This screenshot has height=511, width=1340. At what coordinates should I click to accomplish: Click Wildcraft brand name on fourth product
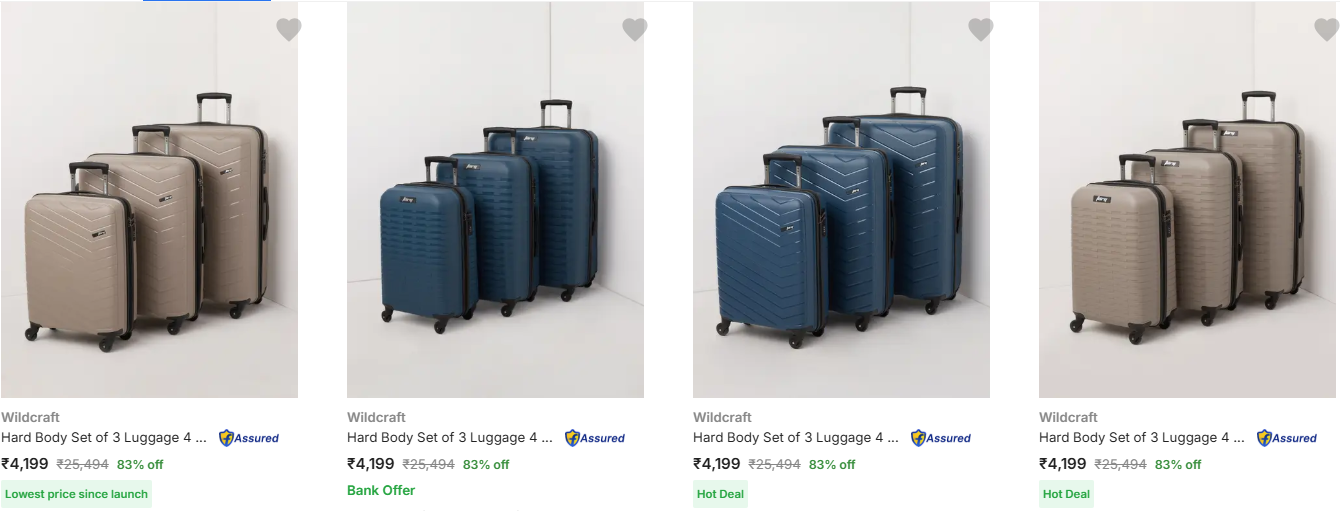[x=1068, y=417]
